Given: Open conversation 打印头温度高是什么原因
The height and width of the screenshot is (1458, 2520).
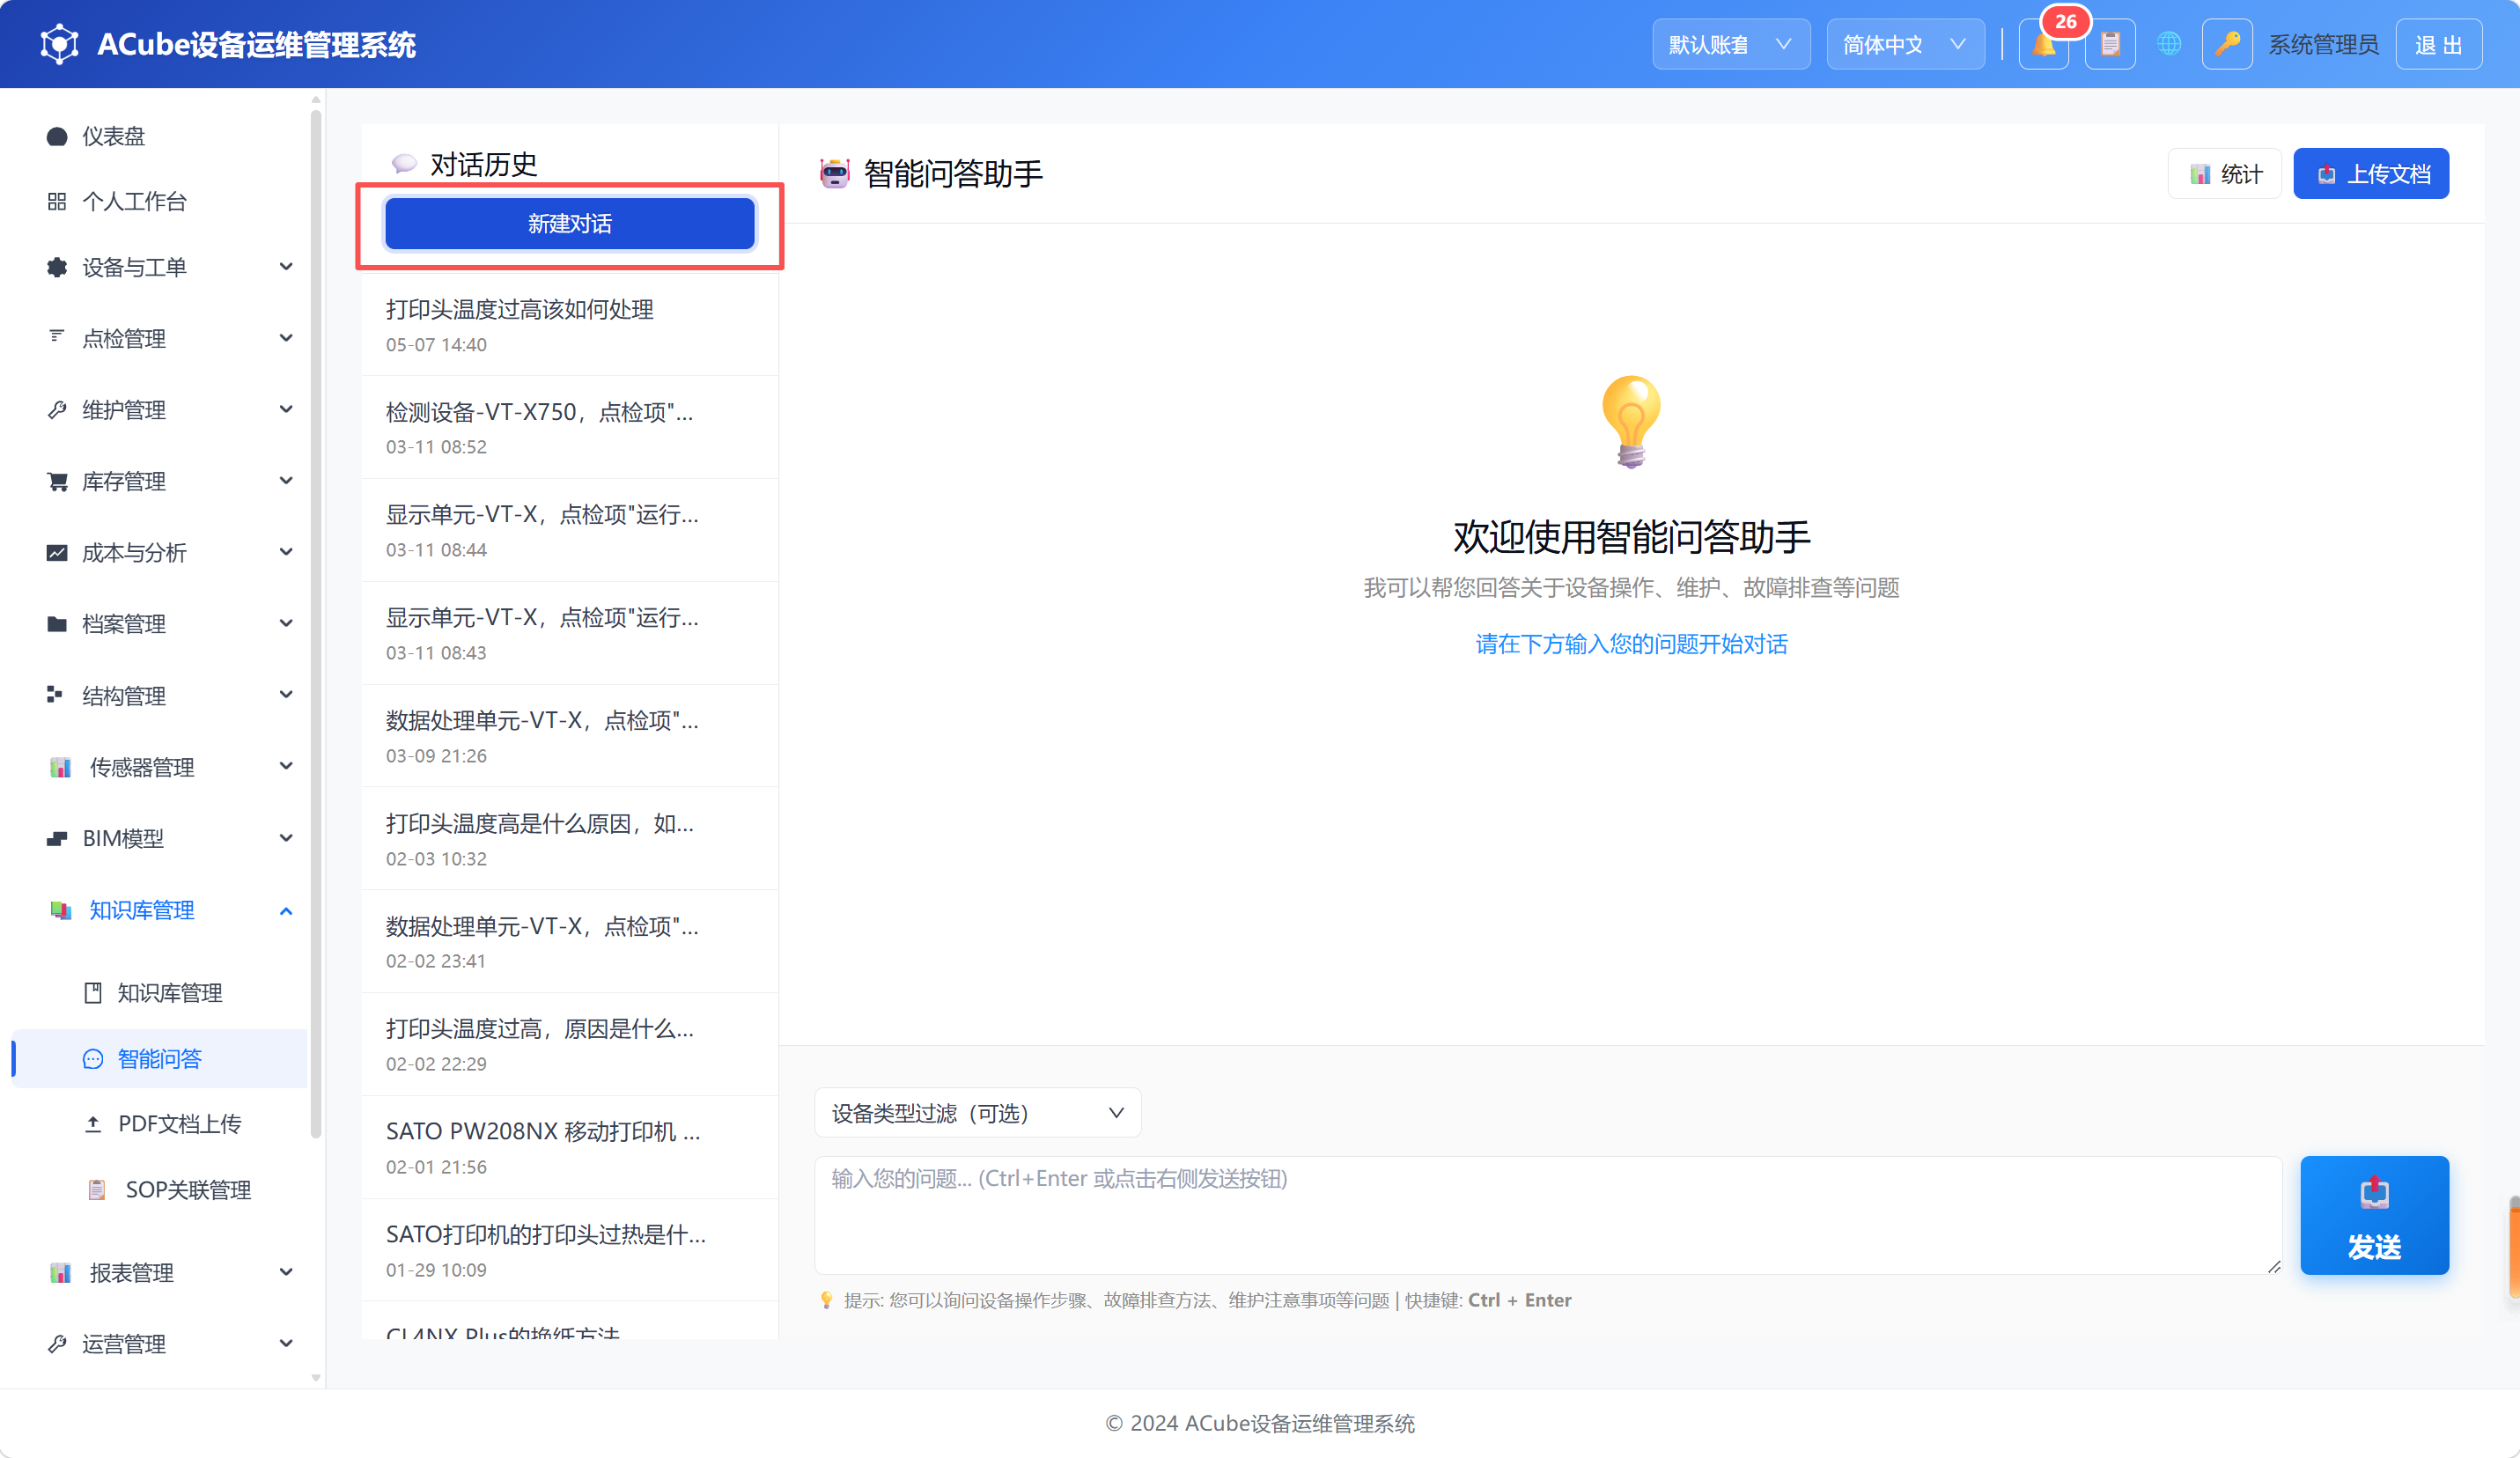Looking at the screenshot, I should pyautogui.click(x=569, y=839).
